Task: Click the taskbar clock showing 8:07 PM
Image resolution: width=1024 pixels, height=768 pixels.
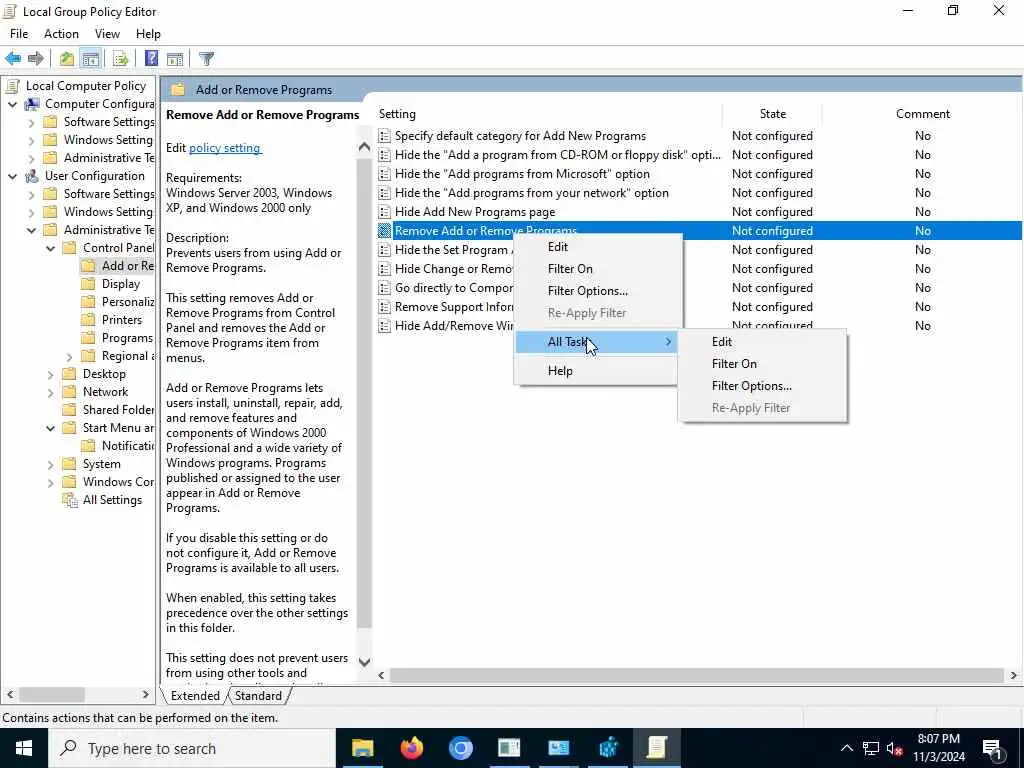Action: 938,748
